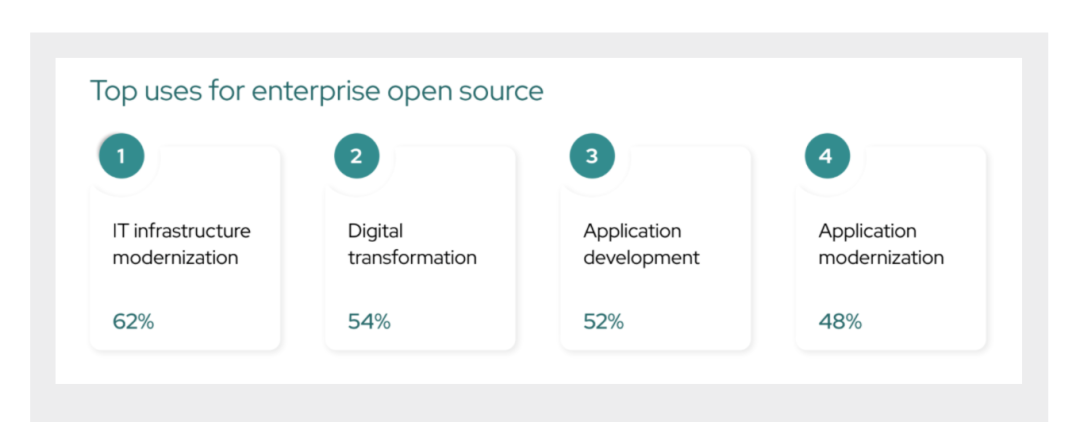Screen dimensions: 1080x422
Task: Click 'Application' in the third card
Action: (x=632, y=231)
